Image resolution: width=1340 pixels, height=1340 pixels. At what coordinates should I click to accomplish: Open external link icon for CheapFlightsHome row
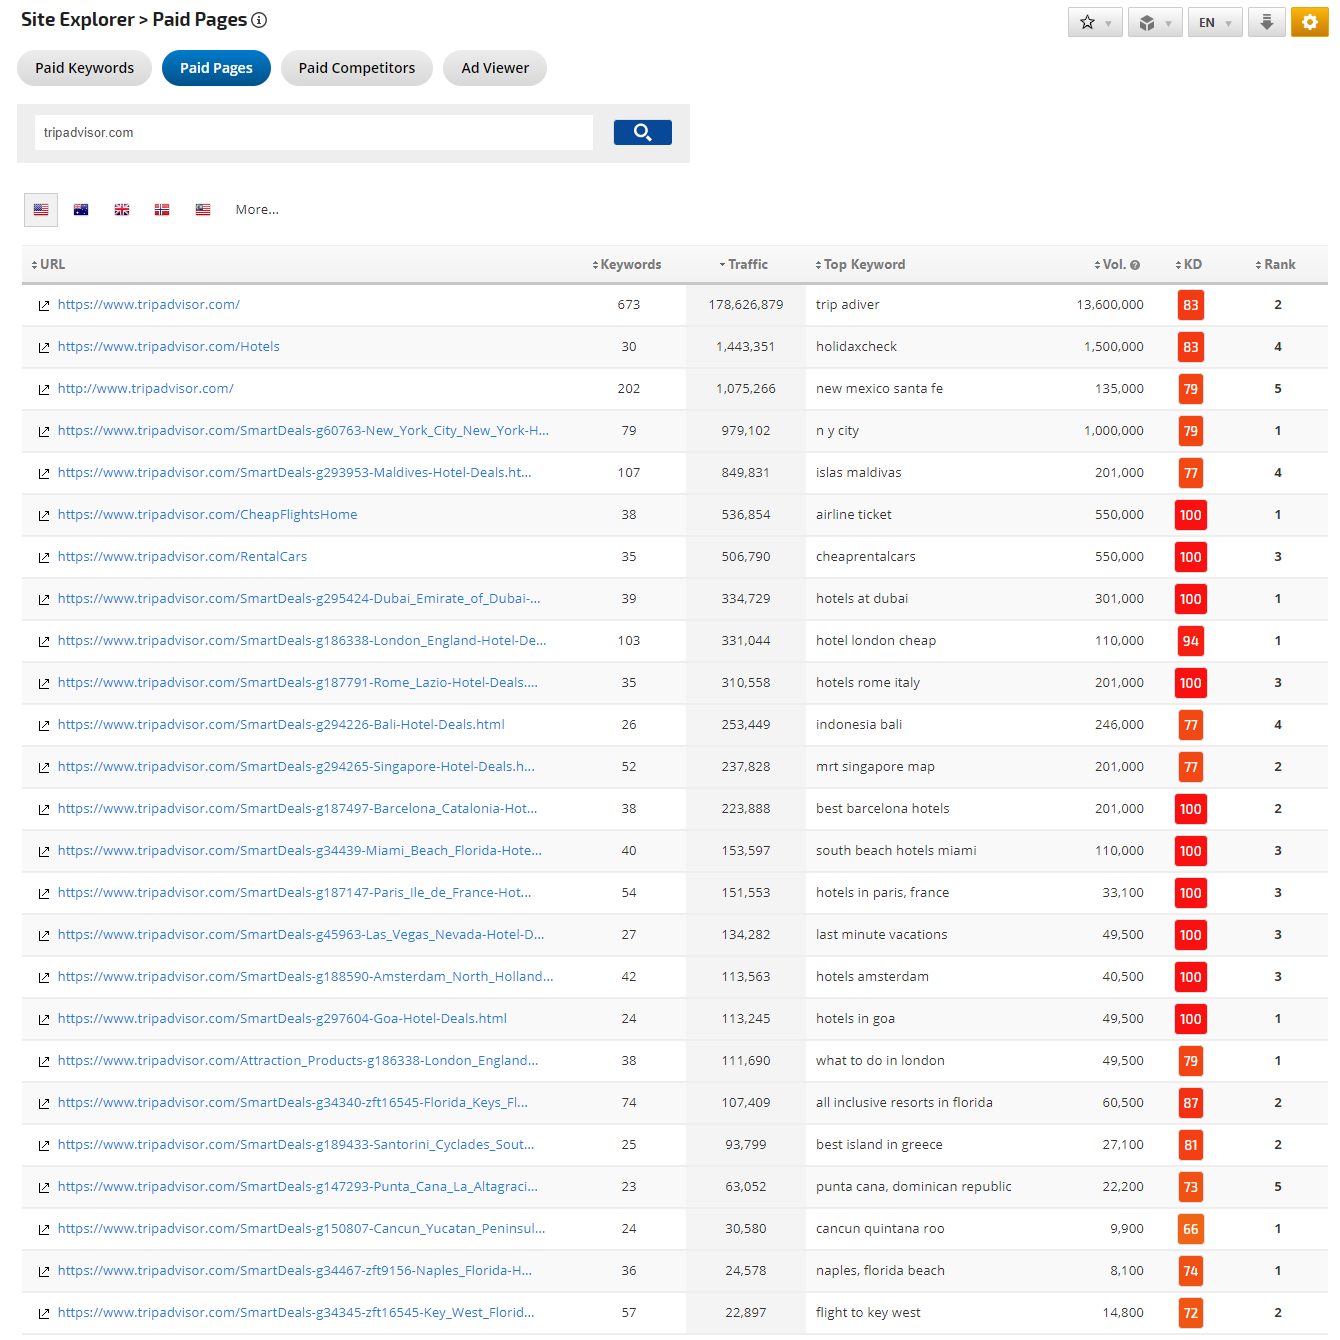click(44, 516)
